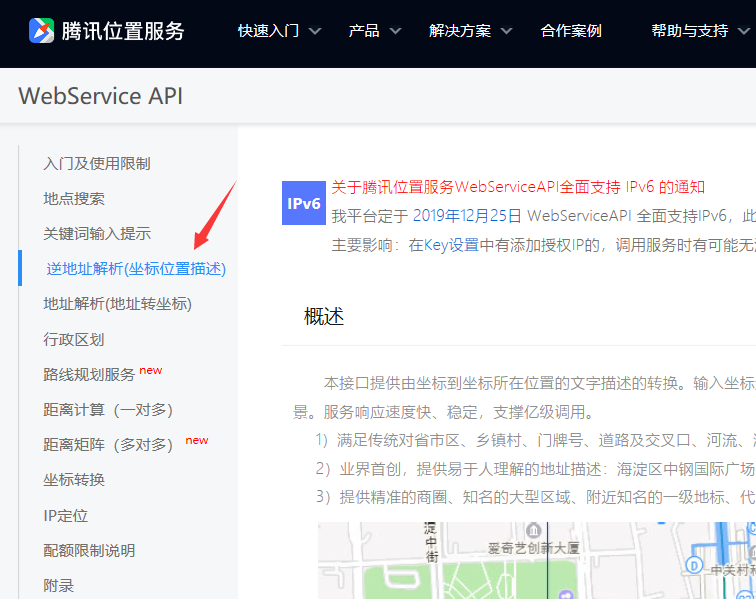
Task: Click the 2019年12月25日 date link
Action: click(x=467, y=216)
